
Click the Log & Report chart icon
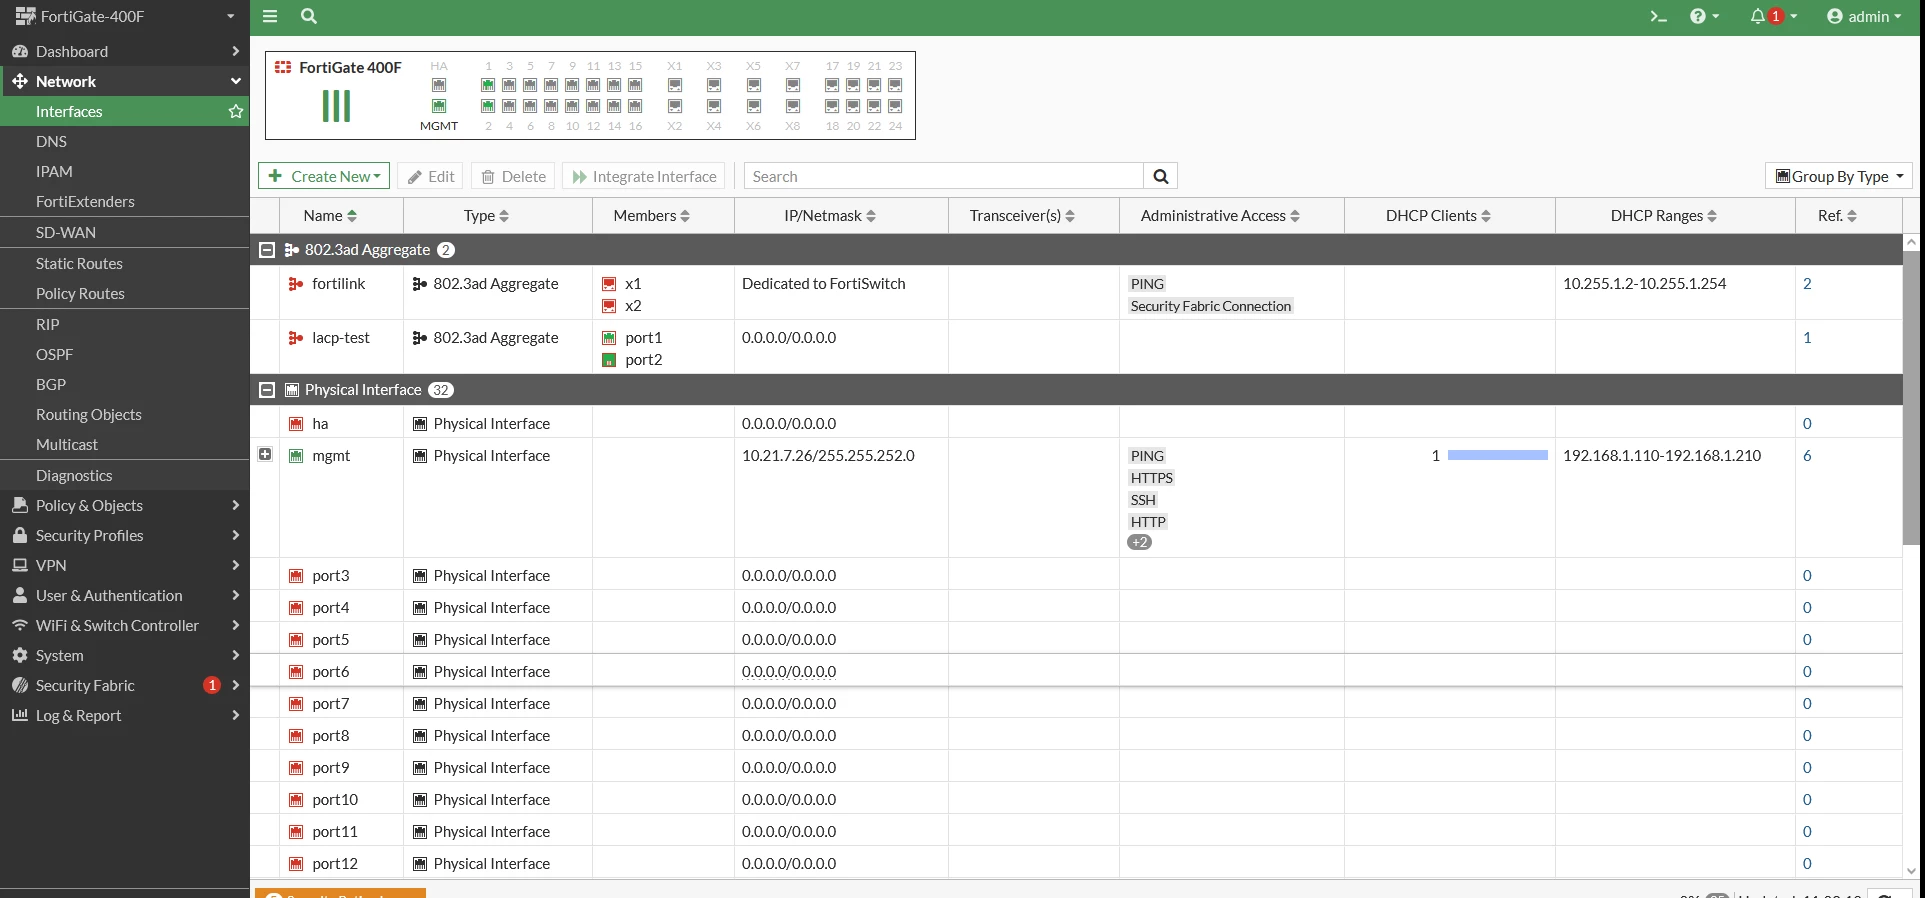coord(20,715)
